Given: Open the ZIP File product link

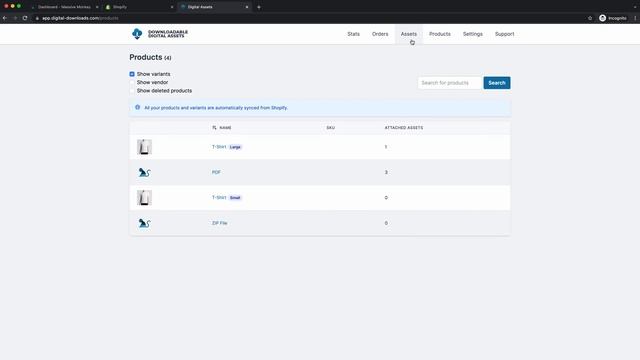Looking at the screenshot, I should pyautogui.click(x=220, y=223).
